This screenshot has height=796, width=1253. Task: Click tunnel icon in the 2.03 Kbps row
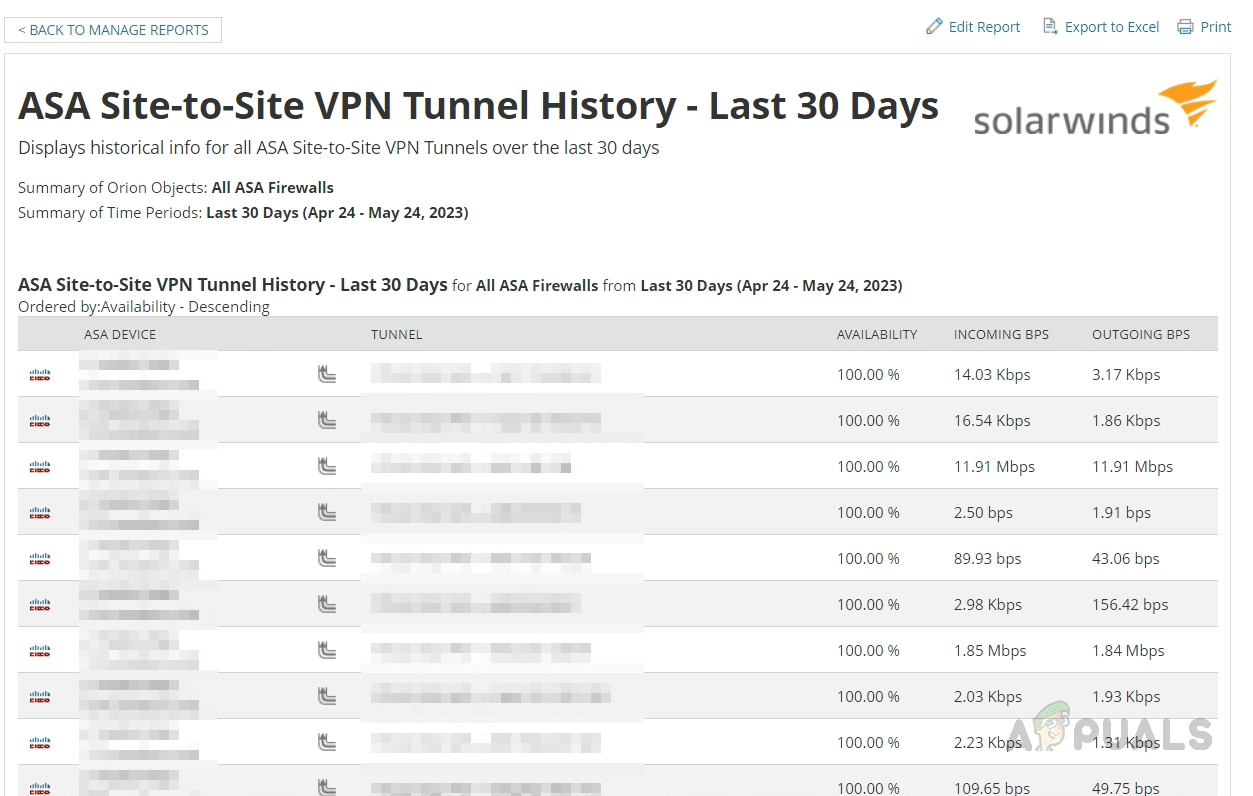326,697
